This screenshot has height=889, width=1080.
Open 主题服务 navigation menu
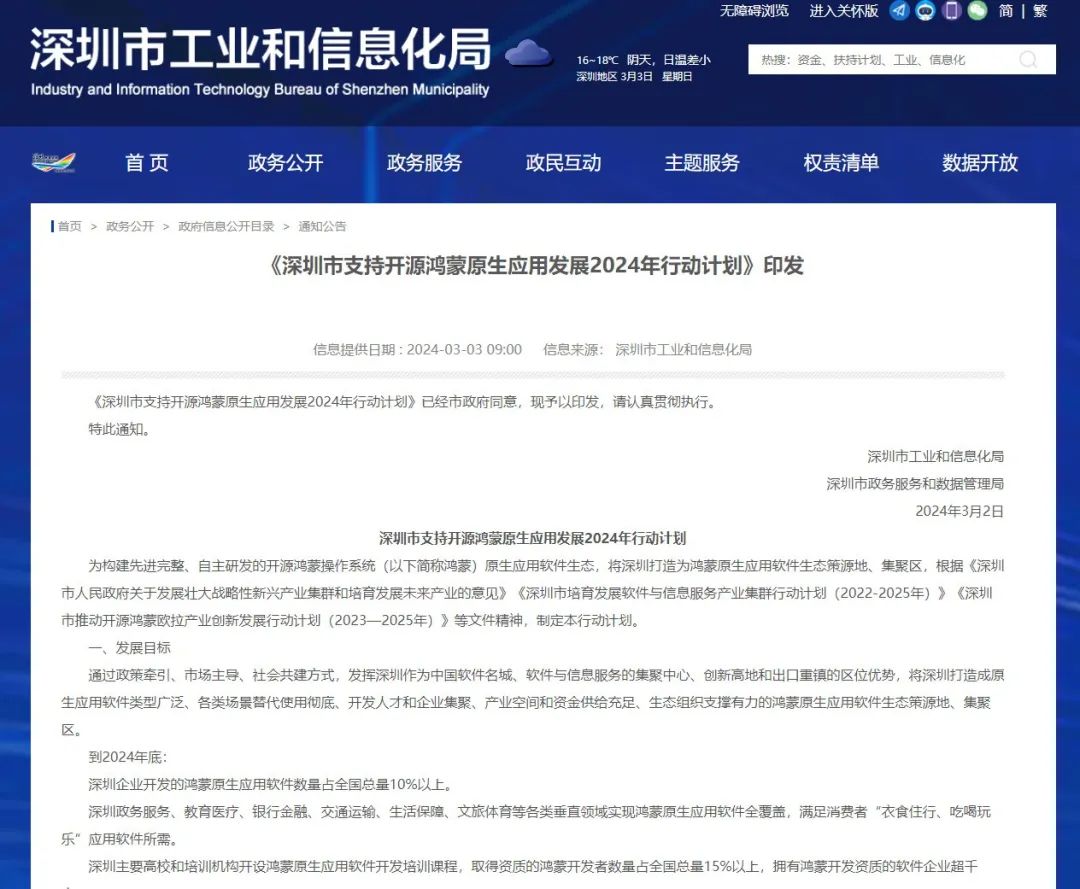(x=702, y=163)
